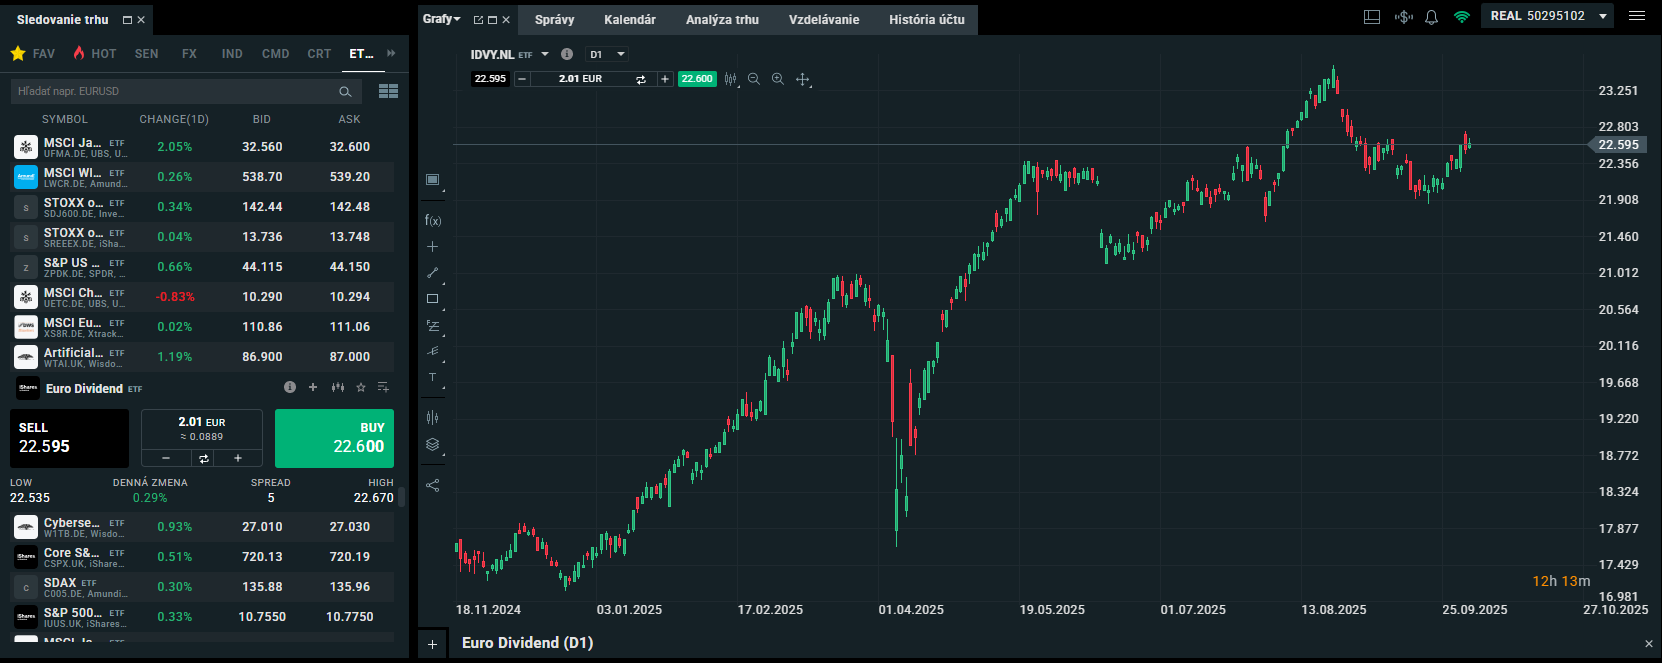Expand the IDVY.NL symbol dropdown

coord(545,54)
